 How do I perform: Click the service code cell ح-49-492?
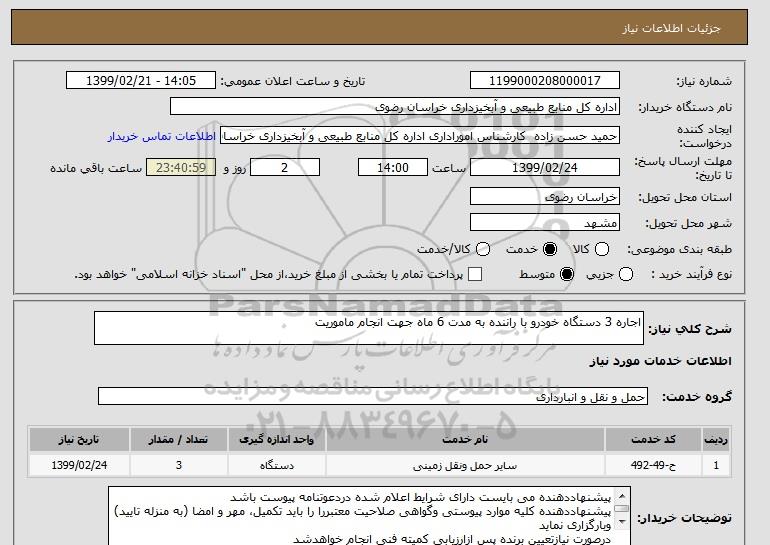pos(653,465)
